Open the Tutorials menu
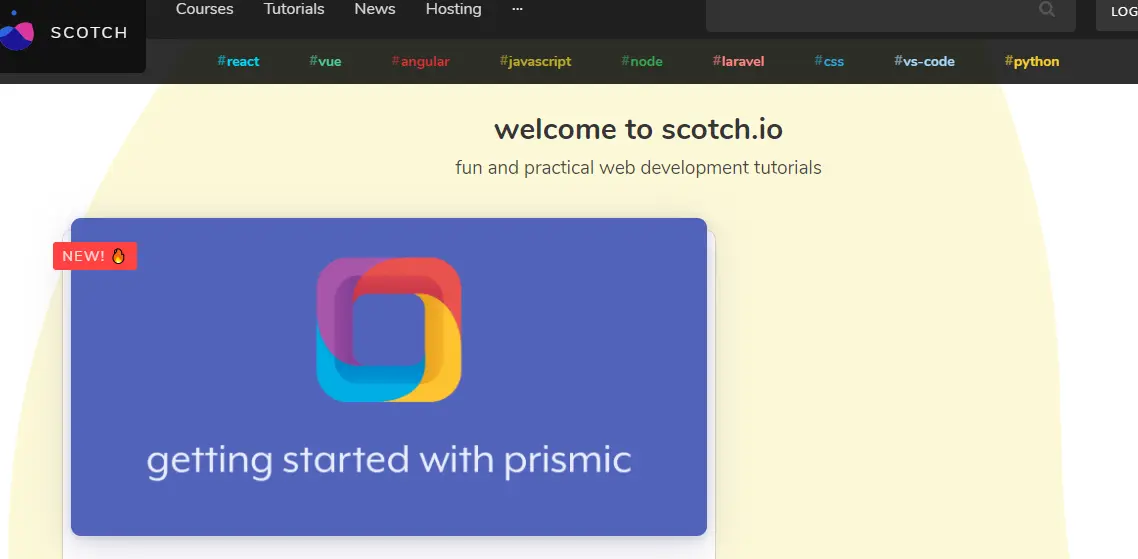The height and width of the screenshot is (559, 1138). click(294, 9)
